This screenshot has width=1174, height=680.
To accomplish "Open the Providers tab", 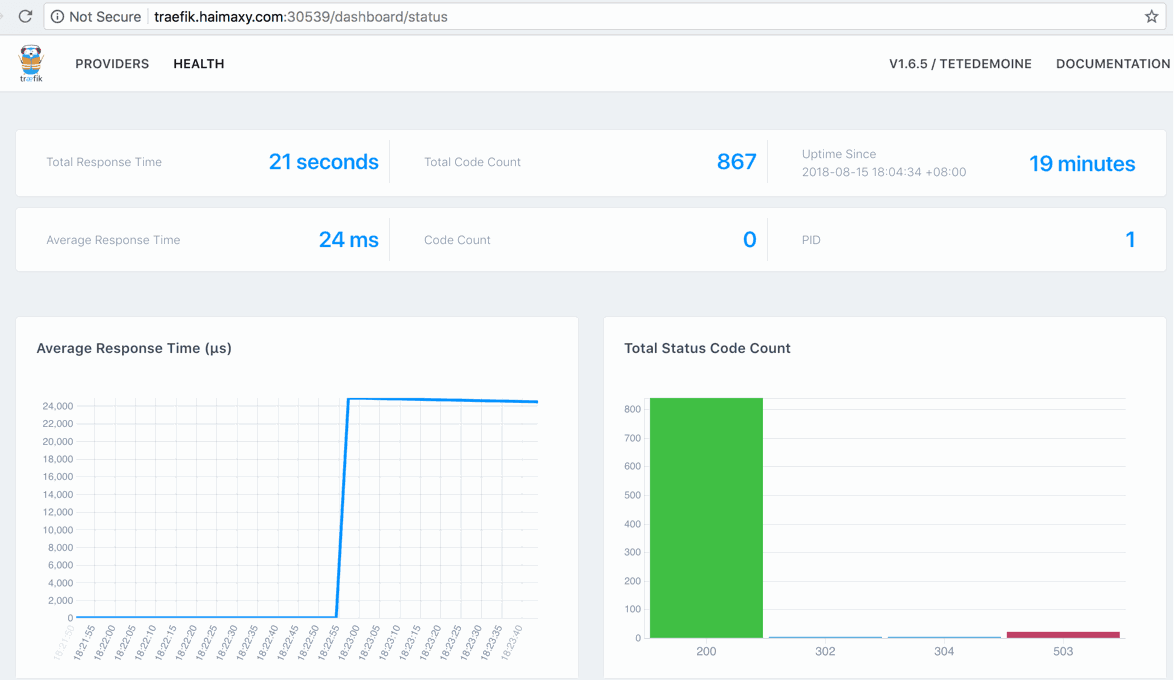I will pos(112,64).
